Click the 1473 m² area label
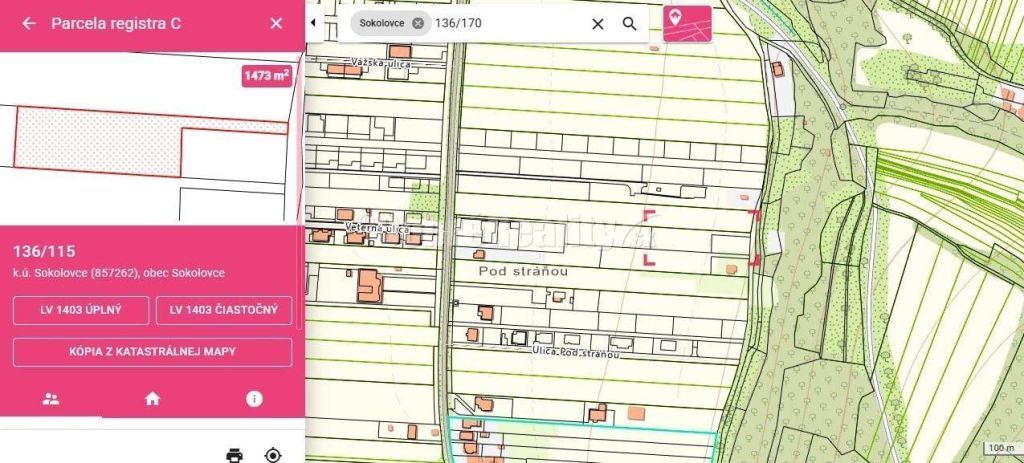The height and width of the screenshot is (463, 1024). coord(266,76)
